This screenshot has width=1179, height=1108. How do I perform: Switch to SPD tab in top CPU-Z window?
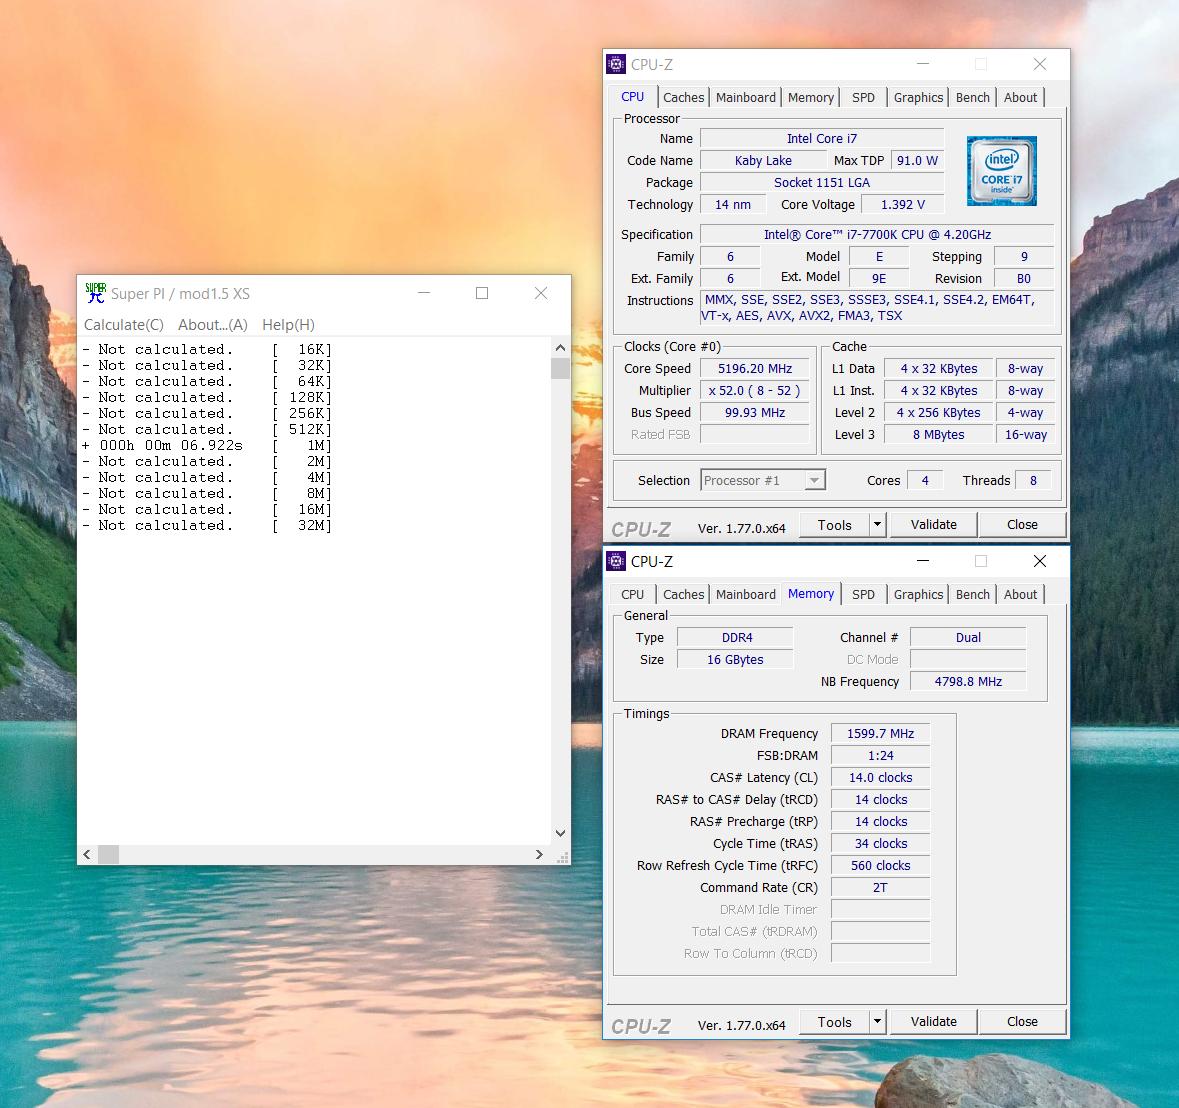[x=863, y=97]
